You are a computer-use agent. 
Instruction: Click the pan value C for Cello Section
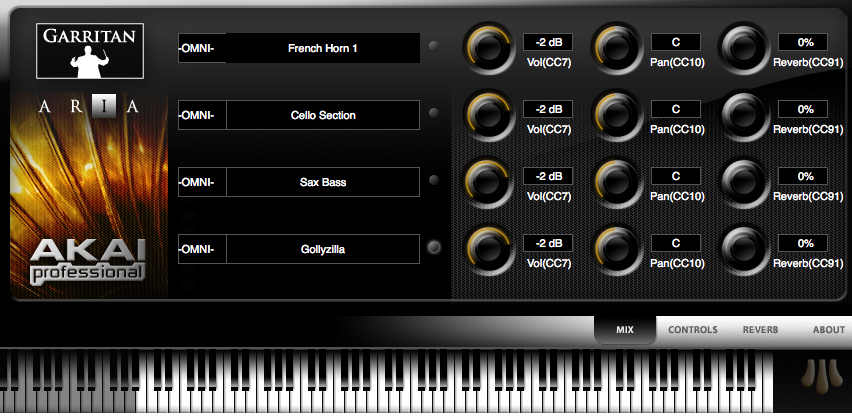click(676, 109)
